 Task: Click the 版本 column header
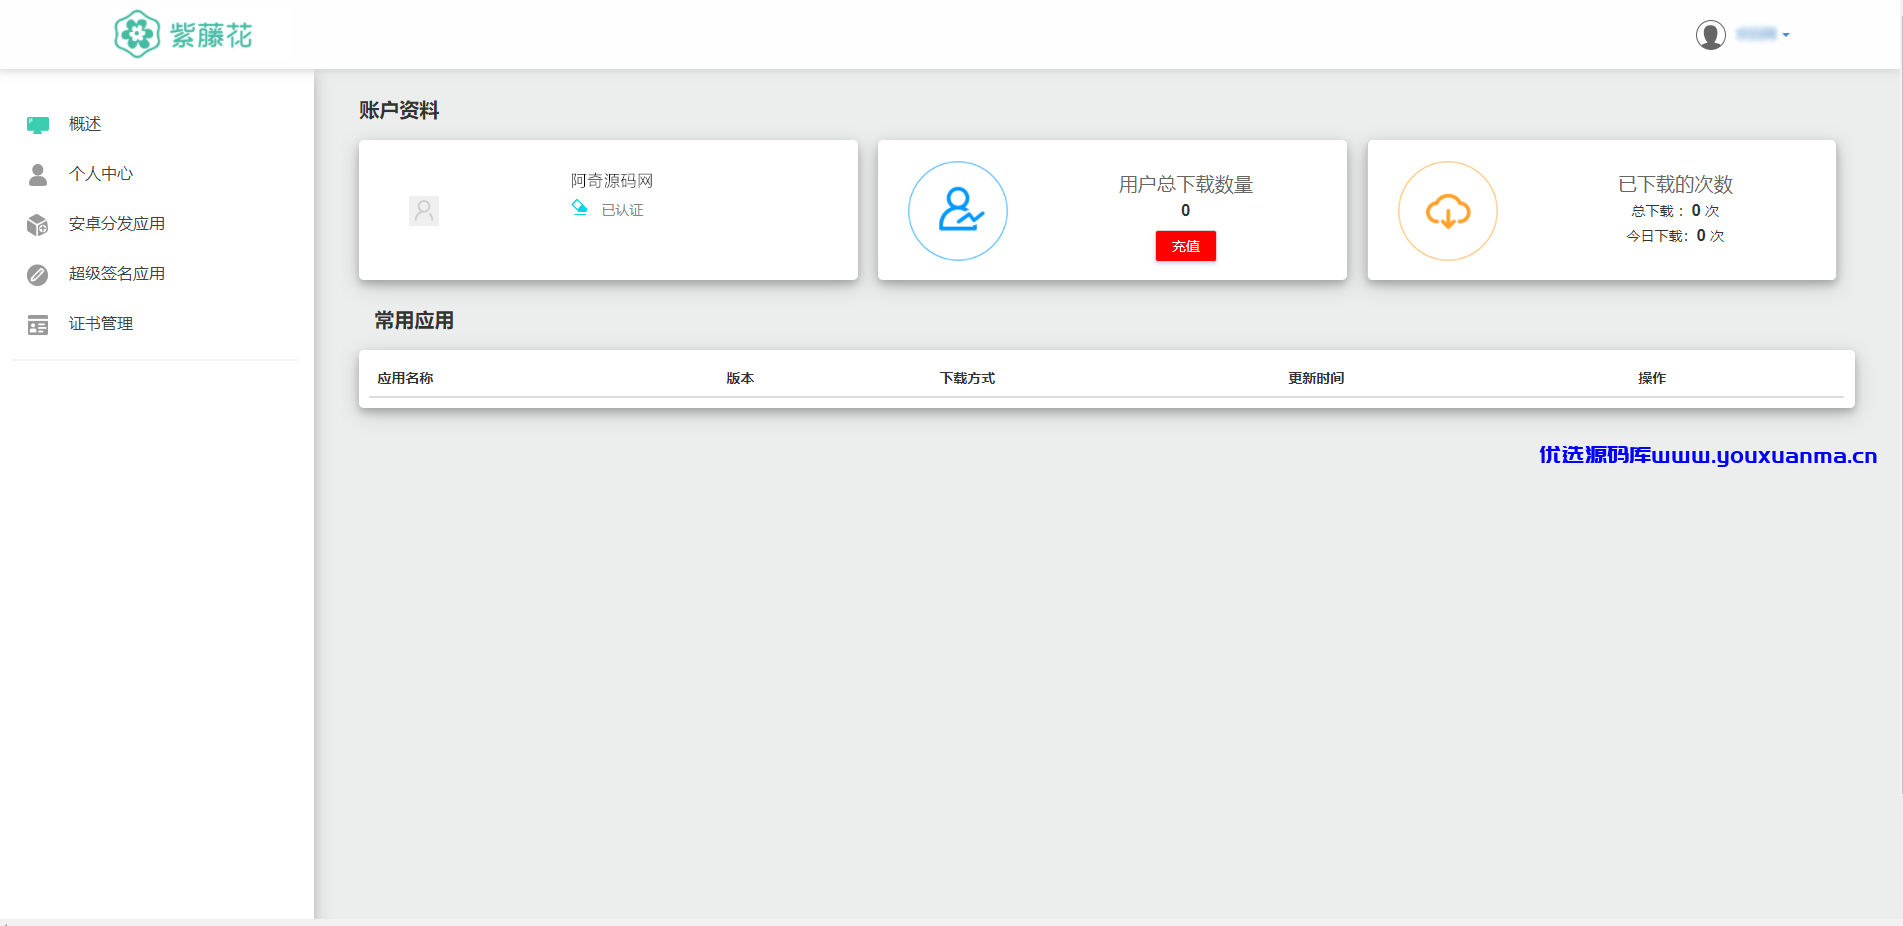740,378
